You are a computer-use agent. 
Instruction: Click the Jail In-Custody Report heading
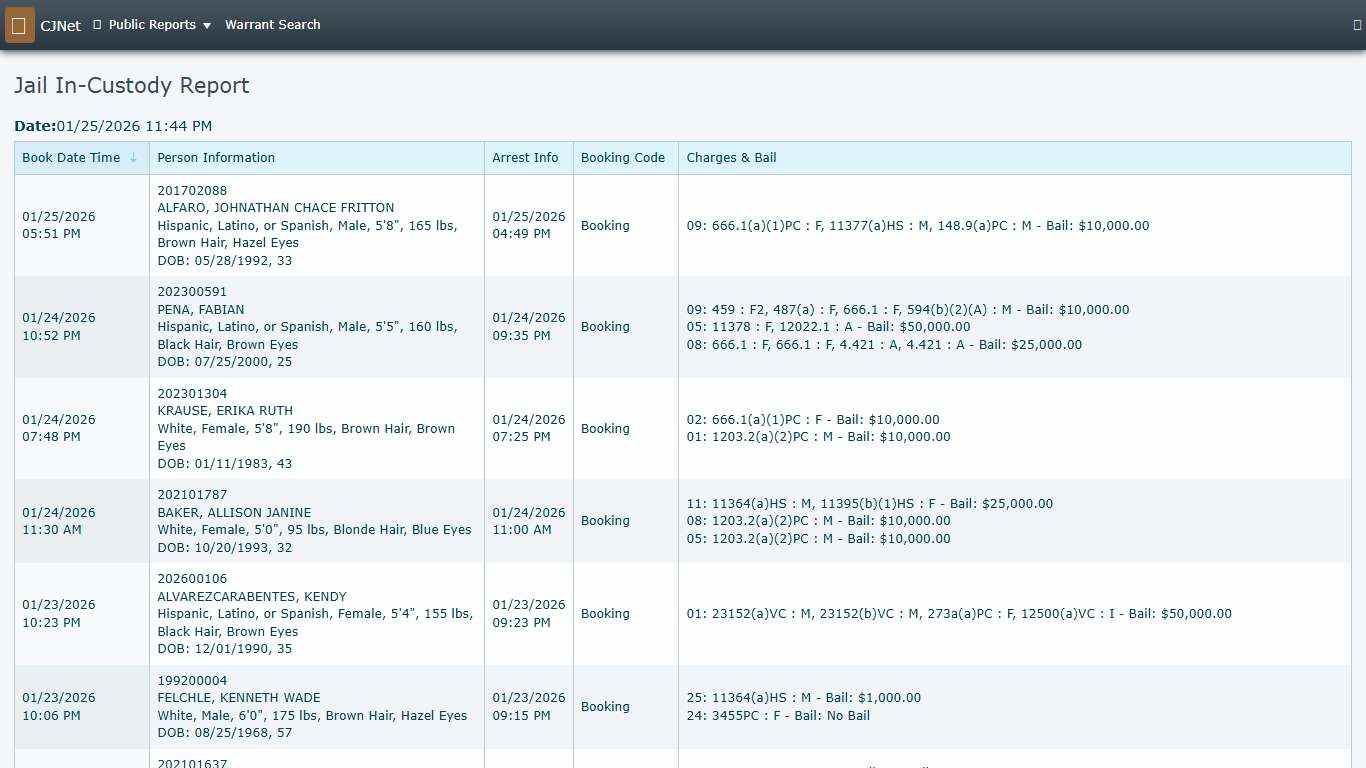click(132, 86)
